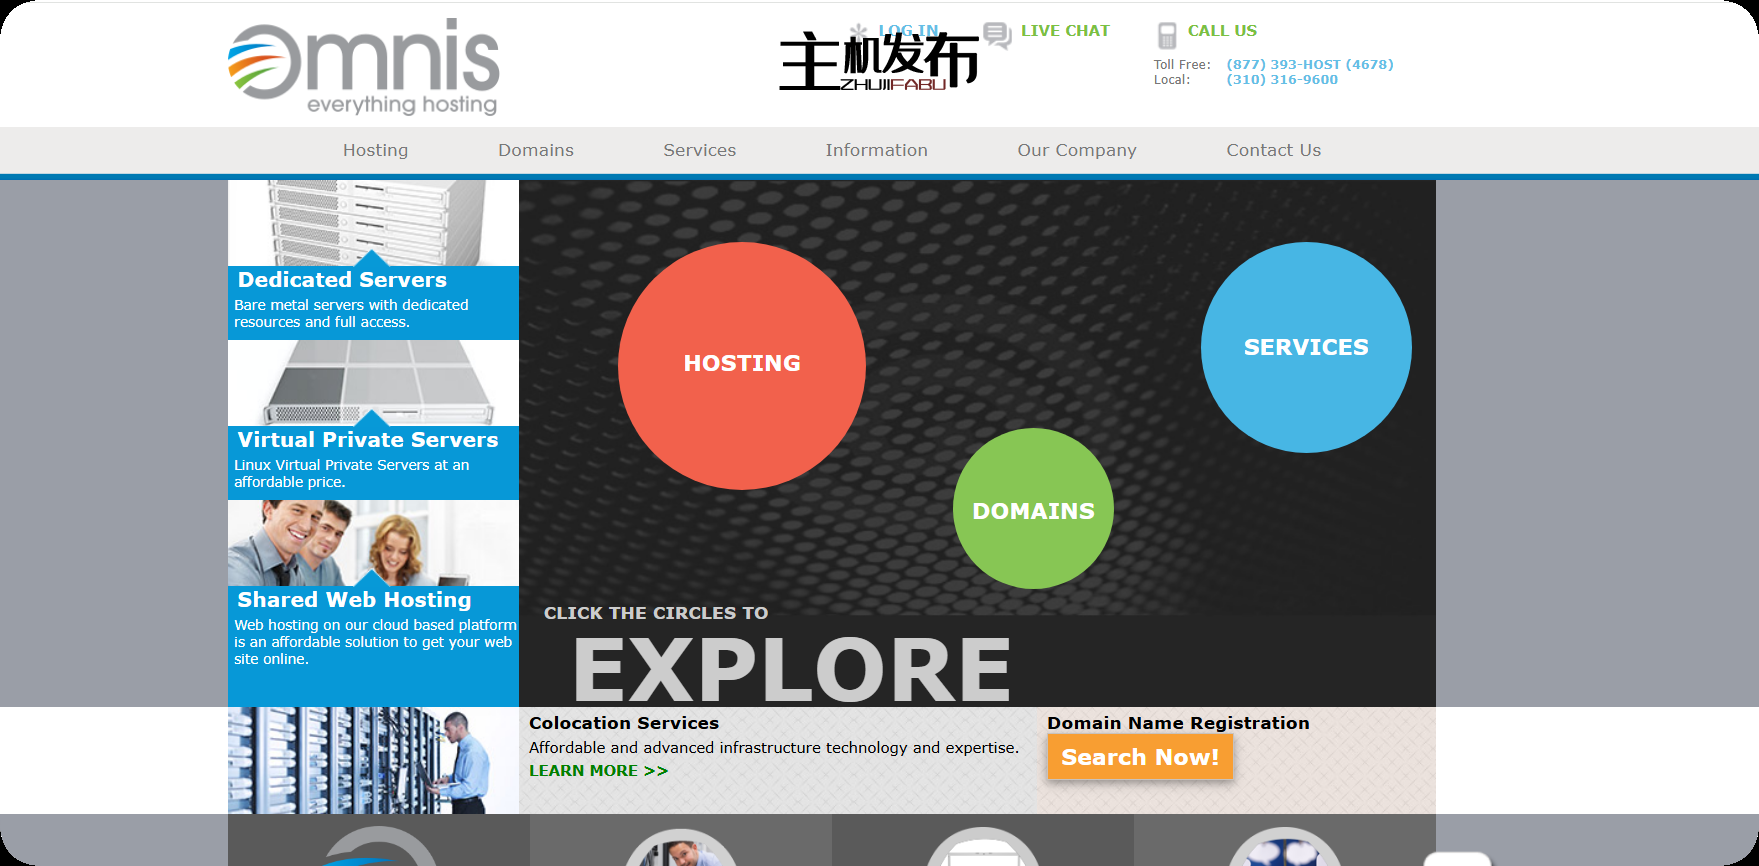Click the CALL US link
This screenshot has height=866, width=1759.
tap(1222, 31)
